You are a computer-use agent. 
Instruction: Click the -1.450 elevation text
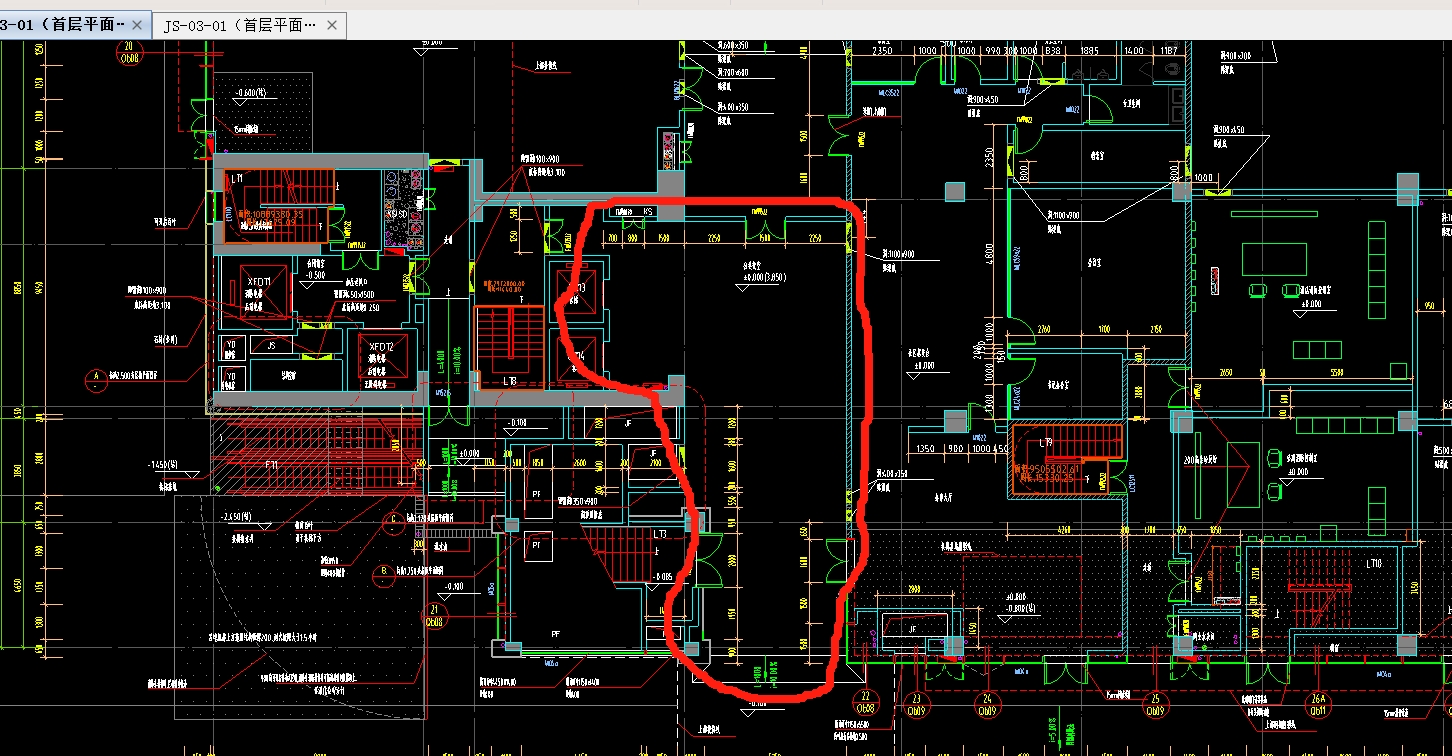tap(165, 465)
